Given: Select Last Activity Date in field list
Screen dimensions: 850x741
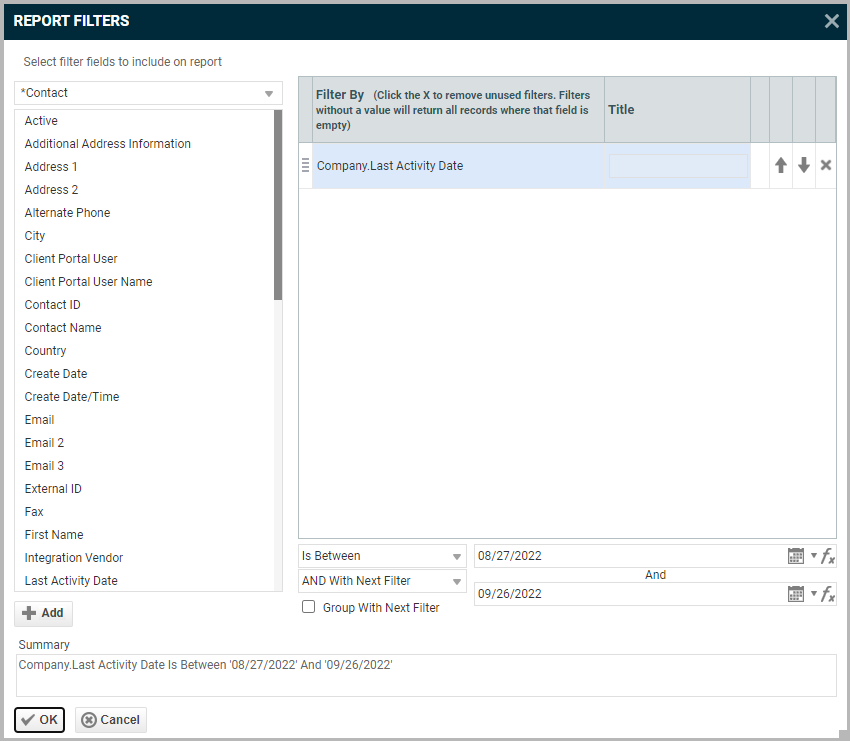Looking at the screenshot, I should click(71, 581).
